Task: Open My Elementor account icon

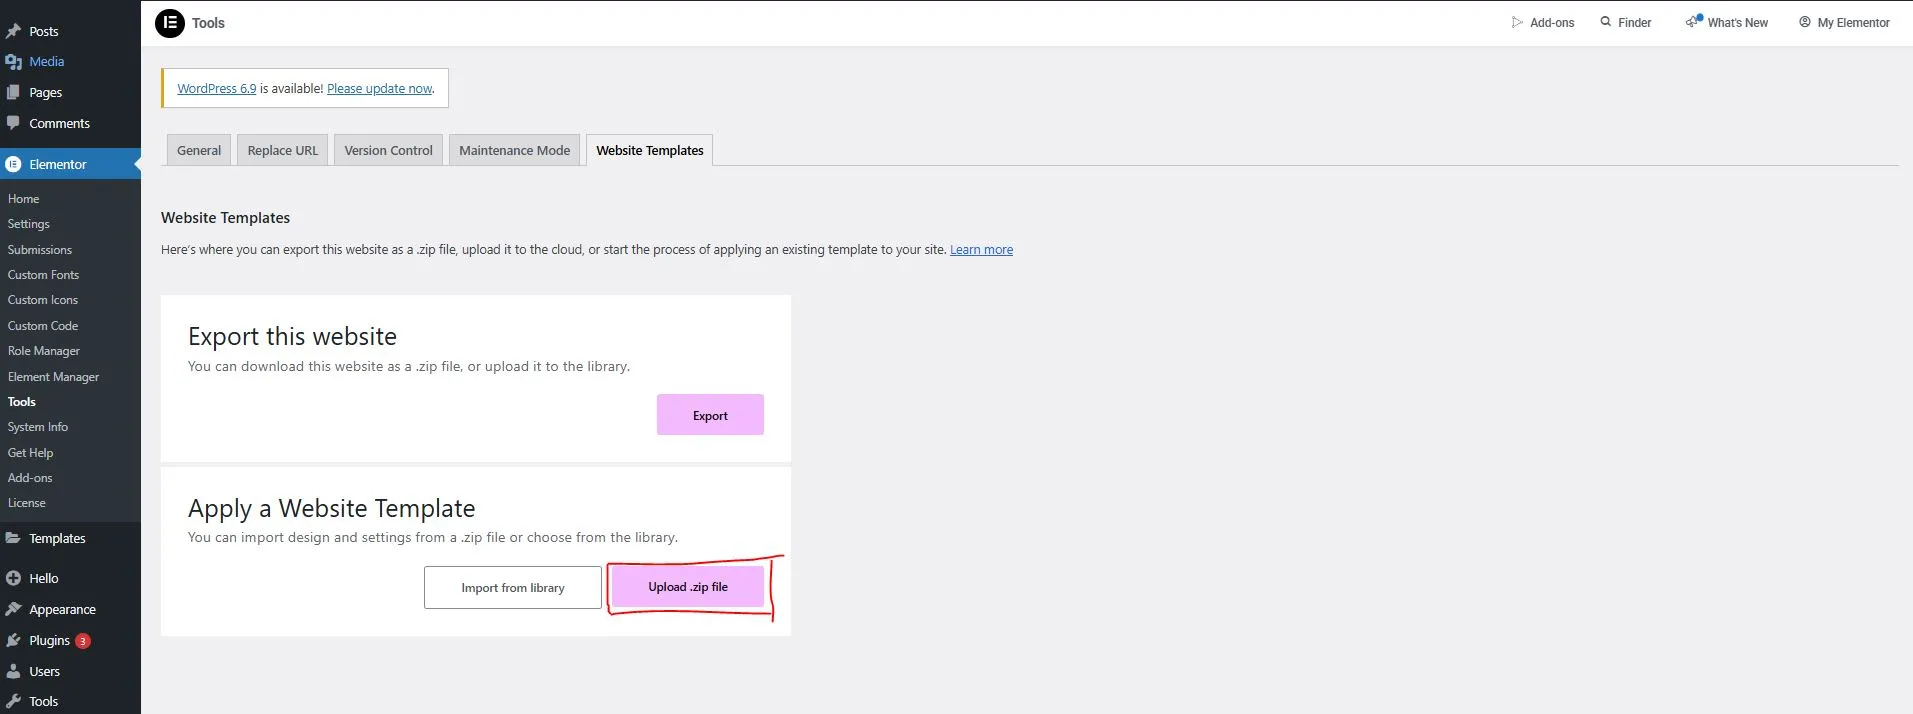Action: (1805, 22)
